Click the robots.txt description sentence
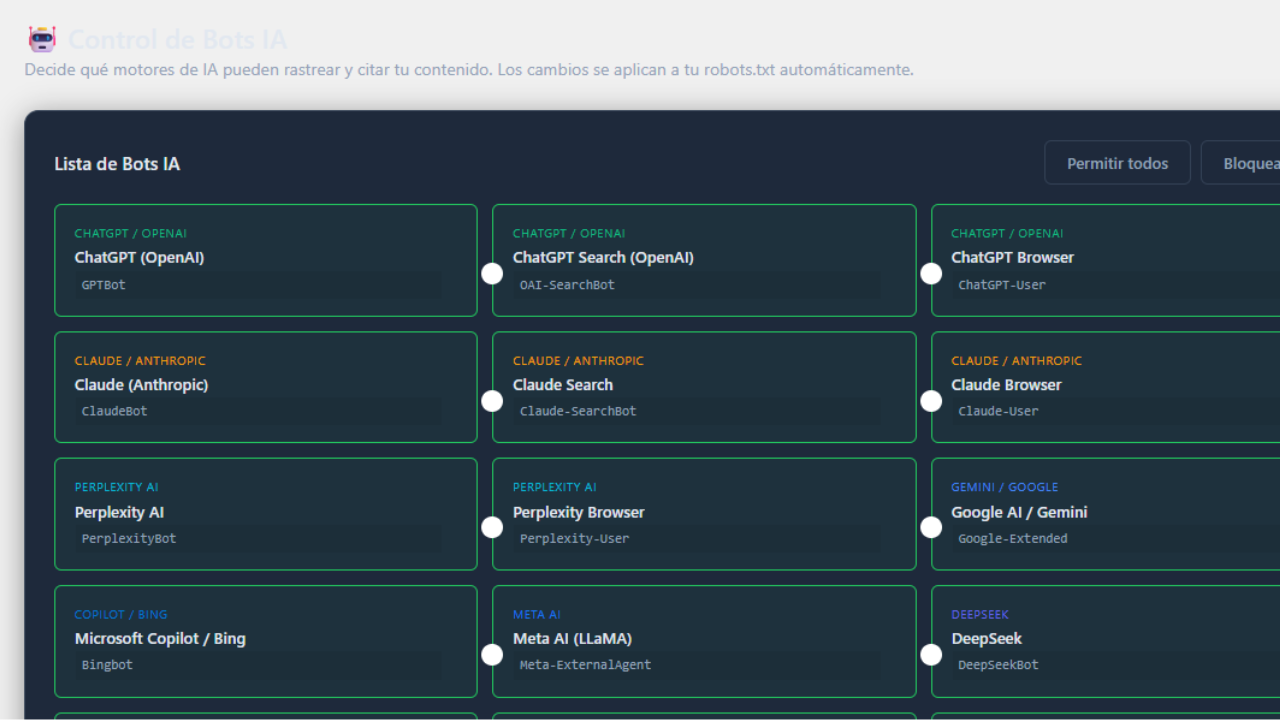Screen dimensions: 1280x720 pyautogui.click(x=469, y=70)
